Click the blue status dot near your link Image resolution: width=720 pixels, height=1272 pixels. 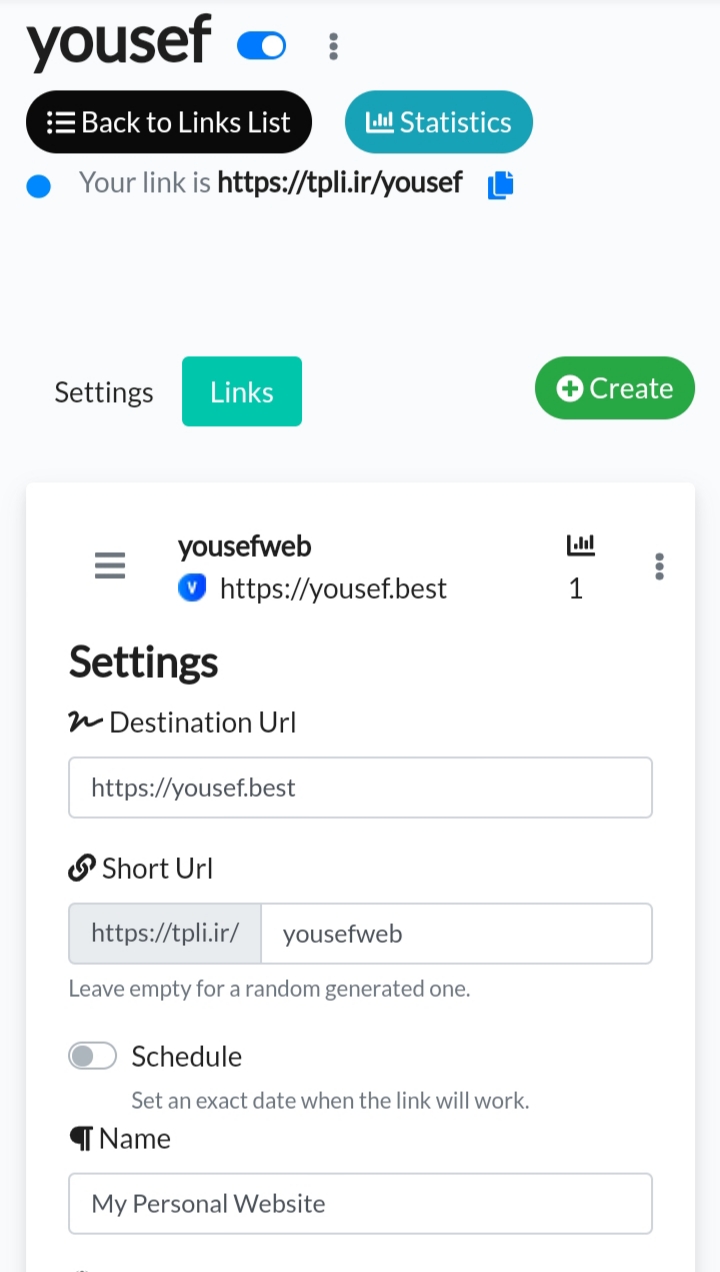38,187
